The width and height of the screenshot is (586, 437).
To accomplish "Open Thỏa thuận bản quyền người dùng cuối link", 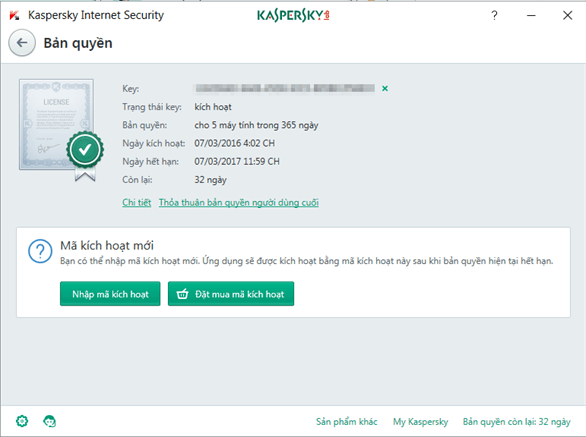I will tap(239, 202).
